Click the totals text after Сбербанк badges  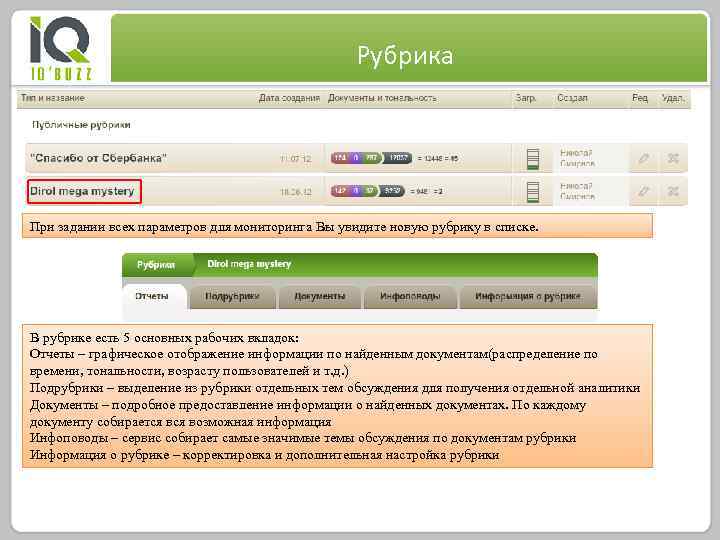point(438,158)
